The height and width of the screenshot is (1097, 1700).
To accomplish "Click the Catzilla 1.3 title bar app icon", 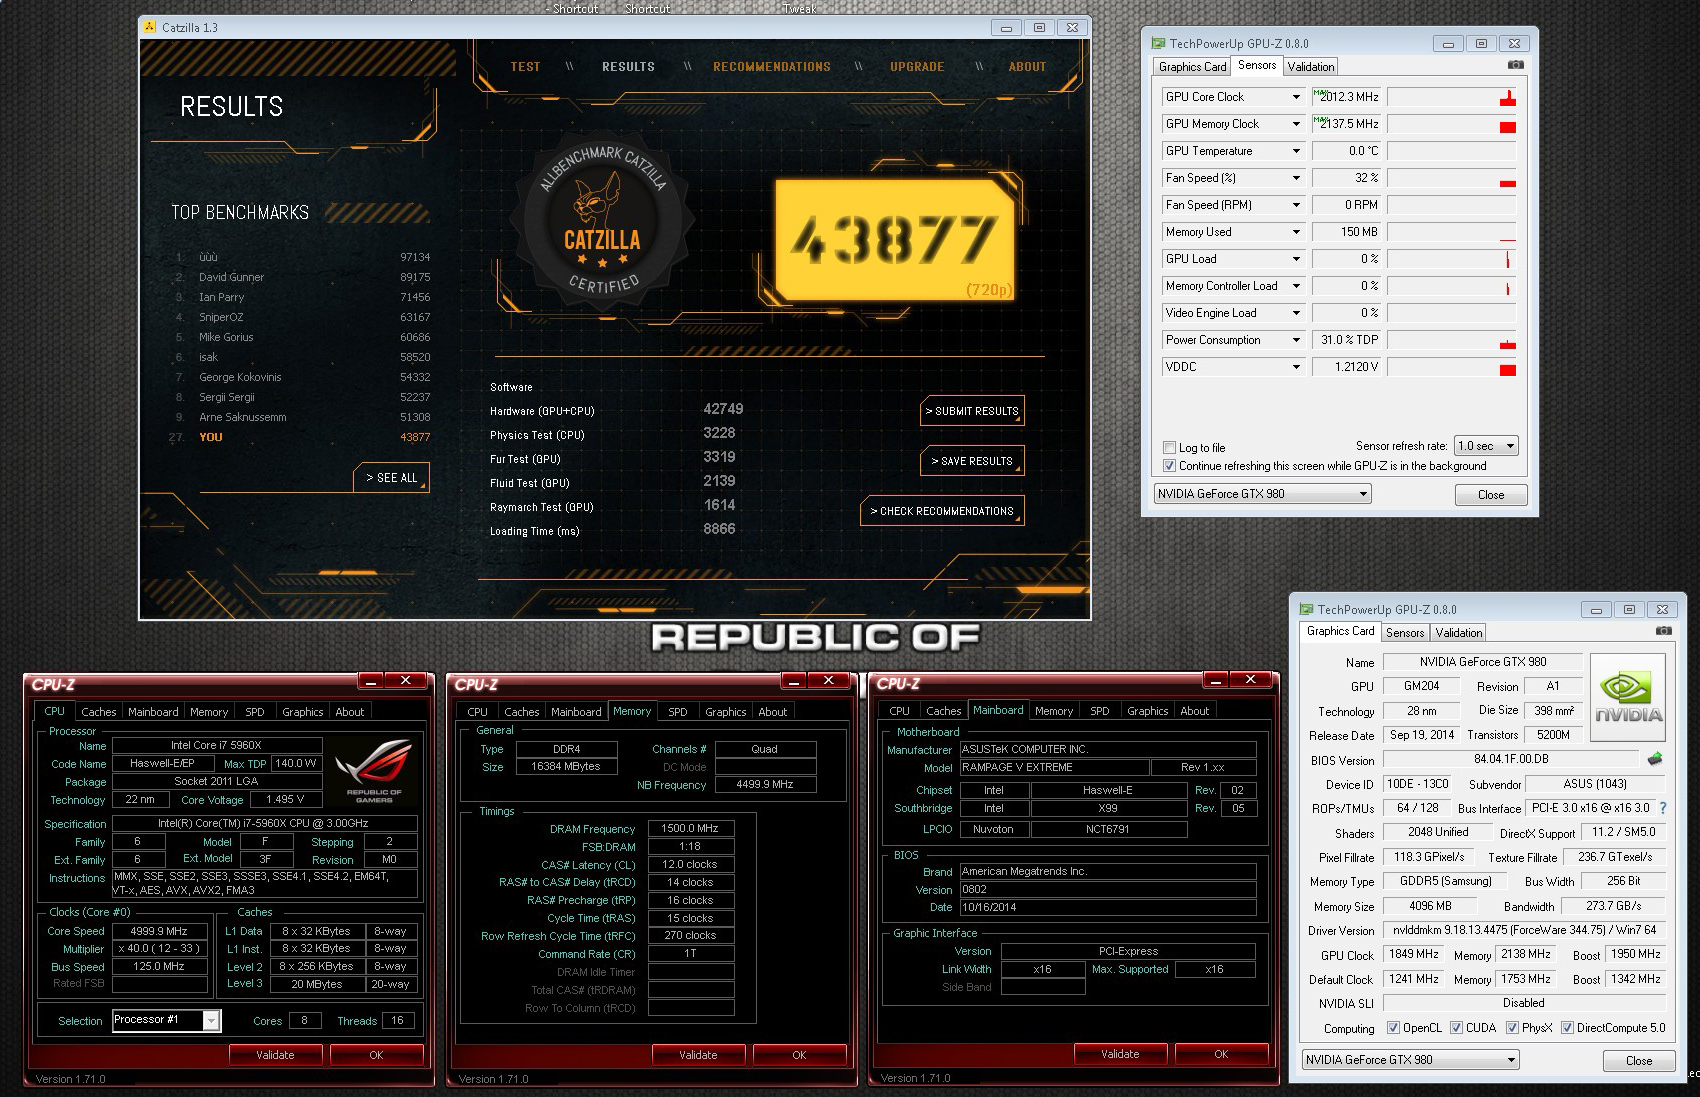I will (x=150, y=27).
